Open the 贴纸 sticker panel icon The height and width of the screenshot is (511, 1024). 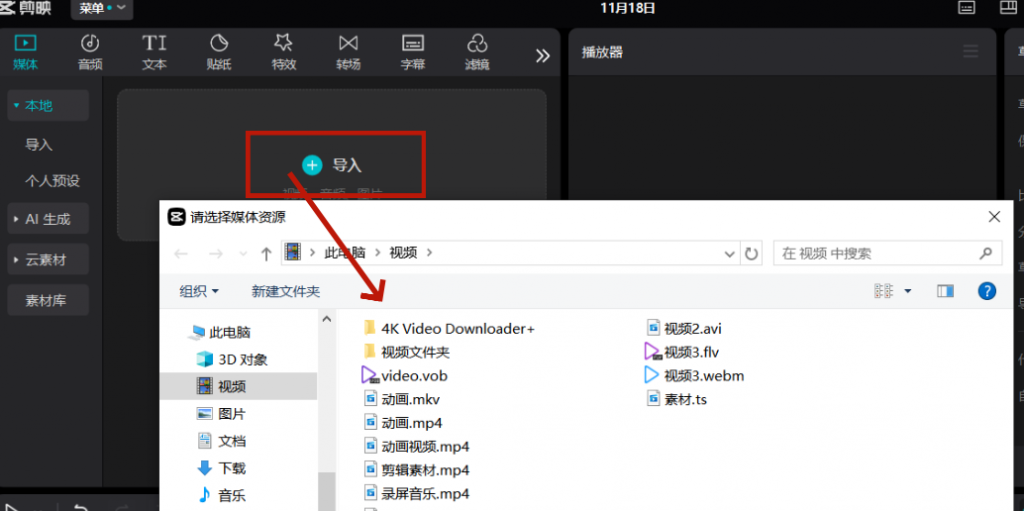click(219, 44)
